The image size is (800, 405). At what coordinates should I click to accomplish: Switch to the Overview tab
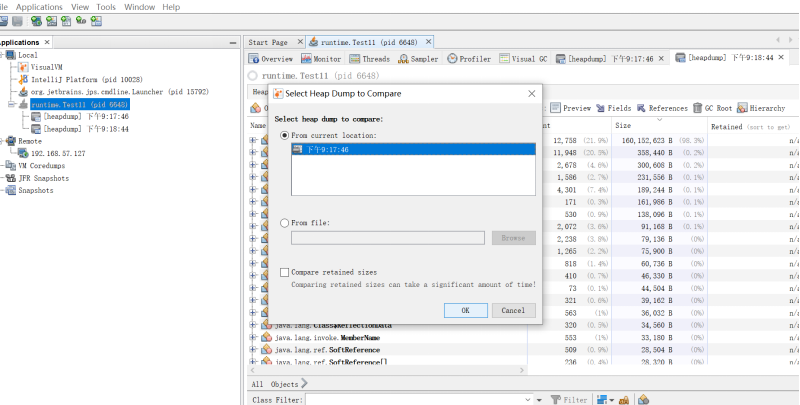pyautogui.click(x=271, y=59)
